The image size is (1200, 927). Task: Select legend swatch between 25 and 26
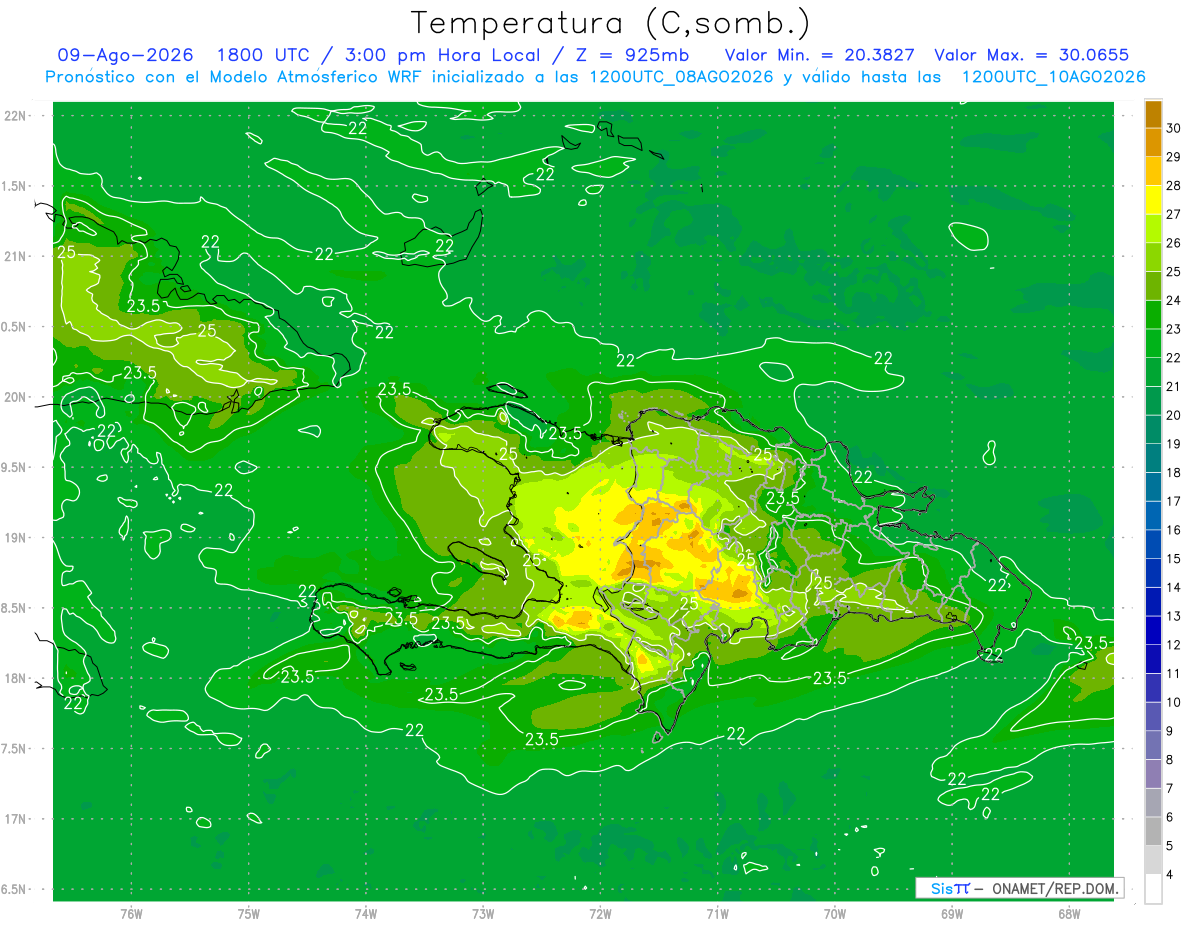1153,257
